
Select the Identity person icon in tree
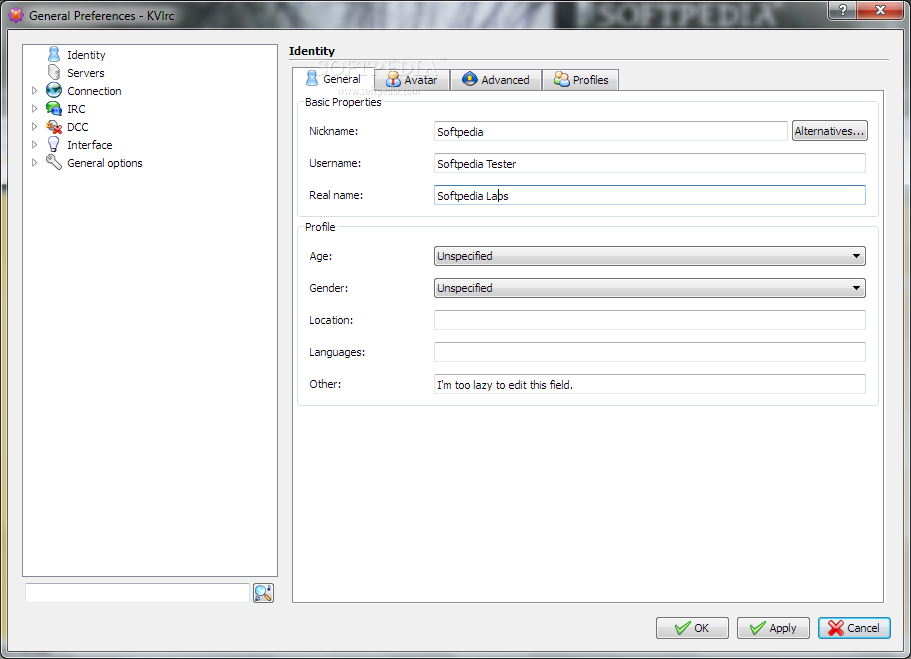[x=54, y=55]
